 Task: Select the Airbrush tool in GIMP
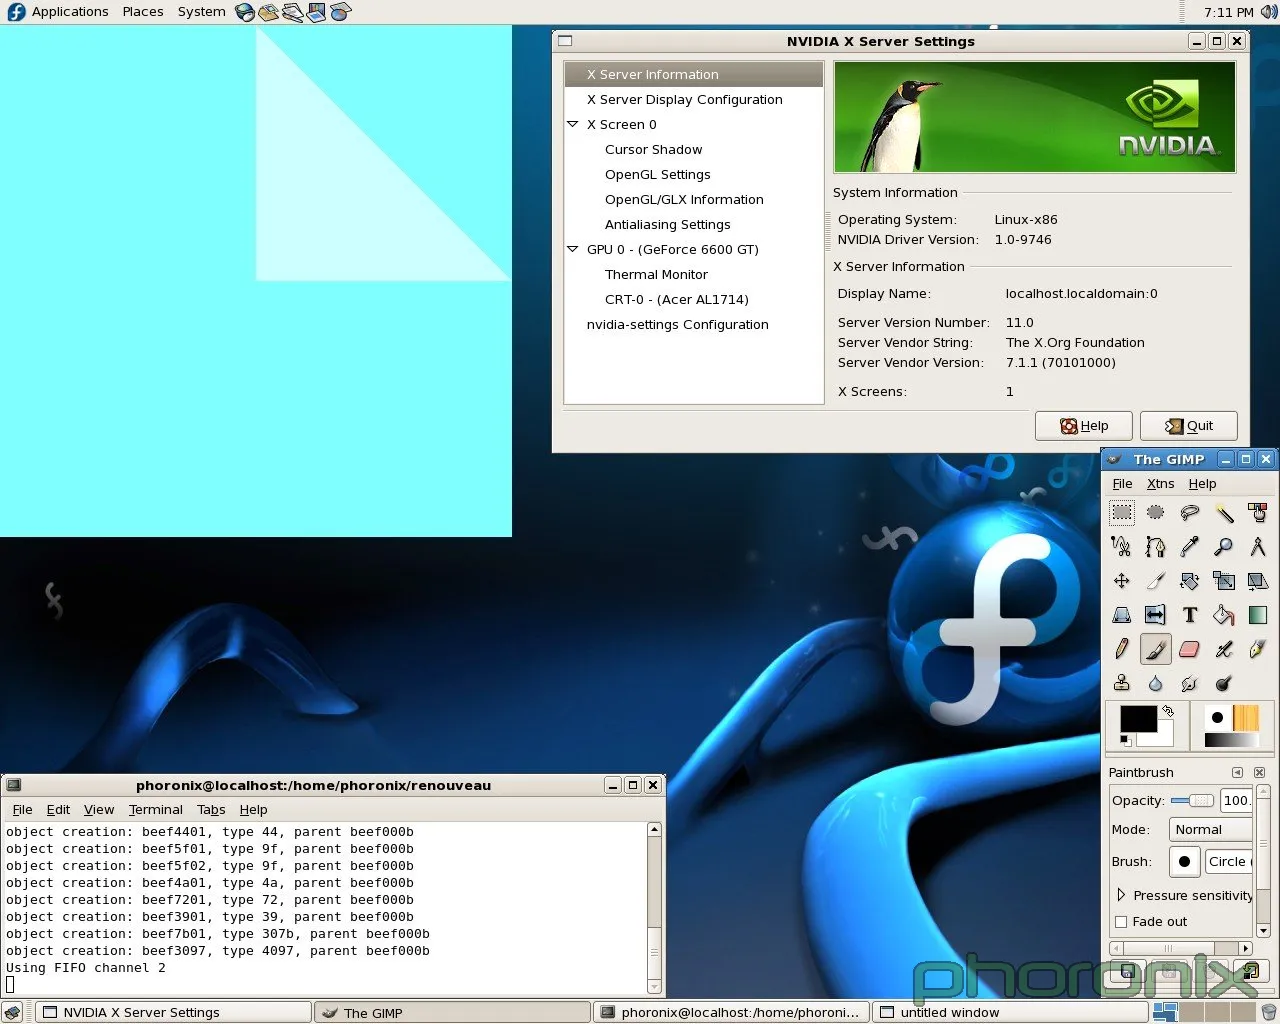[1224, 649]
